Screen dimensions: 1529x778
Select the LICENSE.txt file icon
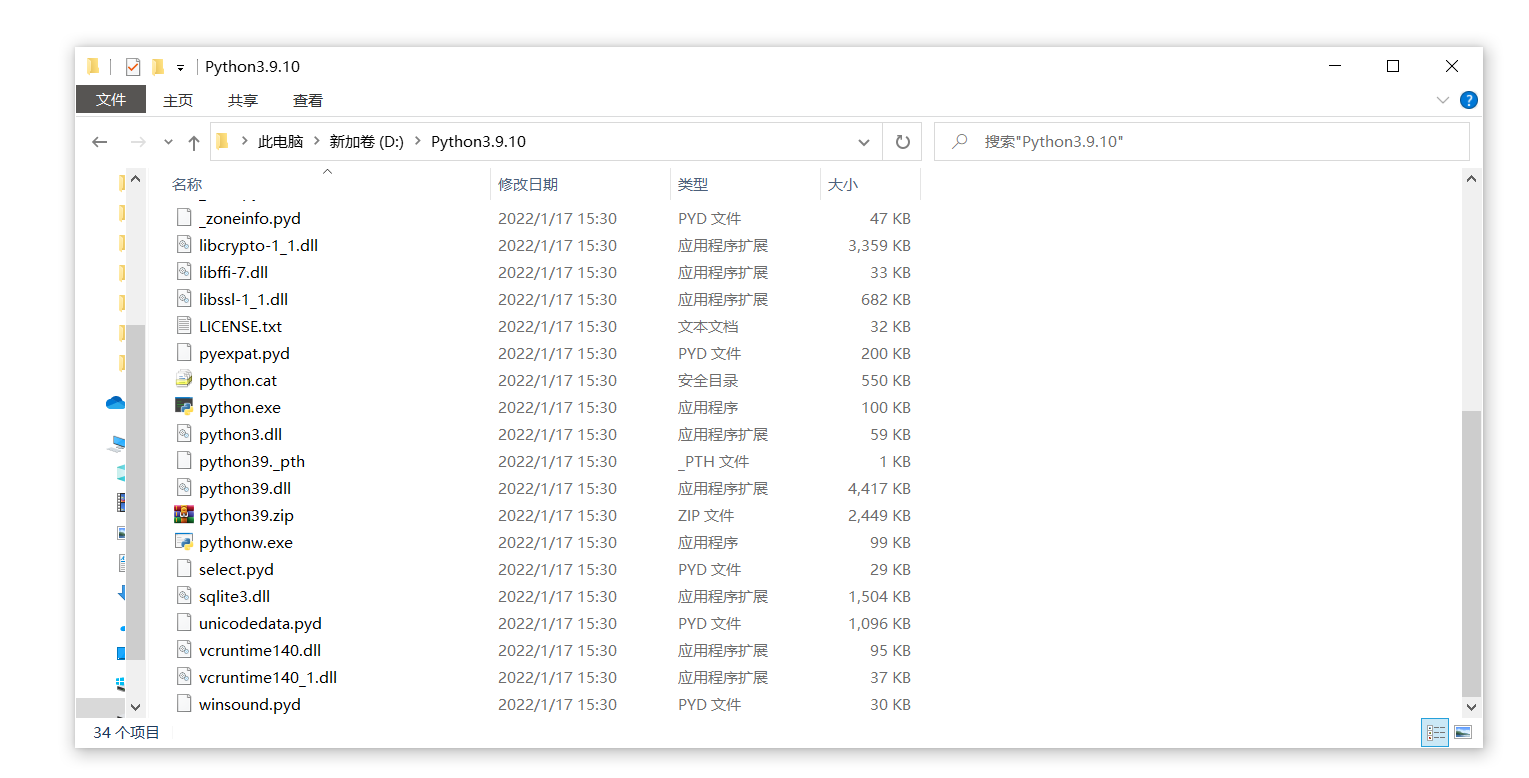(183, 326)
